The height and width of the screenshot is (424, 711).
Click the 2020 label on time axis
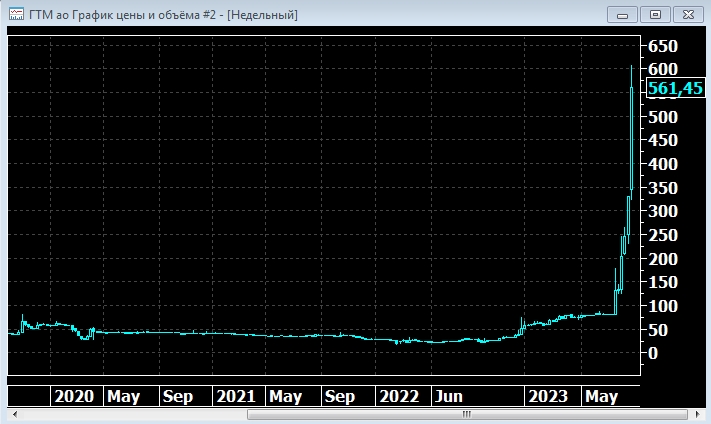click(74, 396)
